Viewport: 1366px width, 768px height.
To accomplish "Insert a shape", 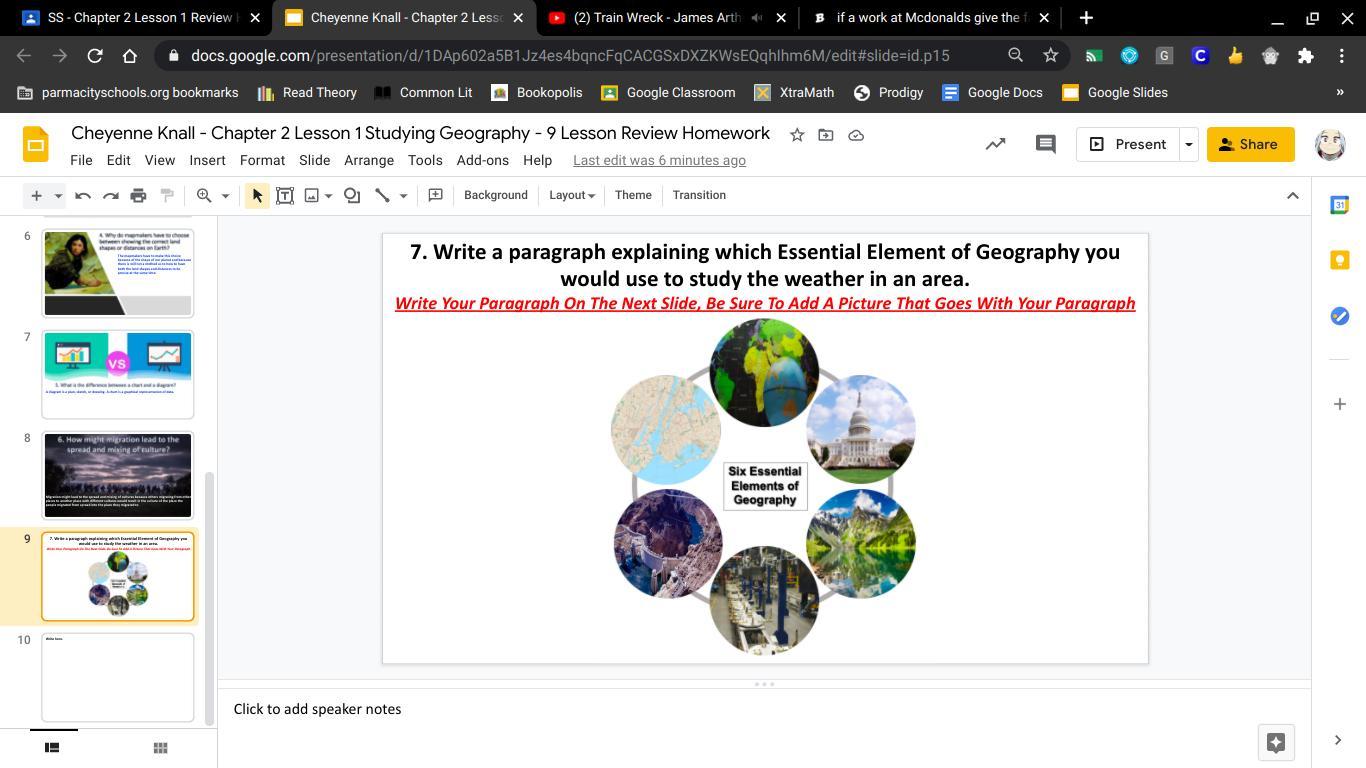I will 352,195.
